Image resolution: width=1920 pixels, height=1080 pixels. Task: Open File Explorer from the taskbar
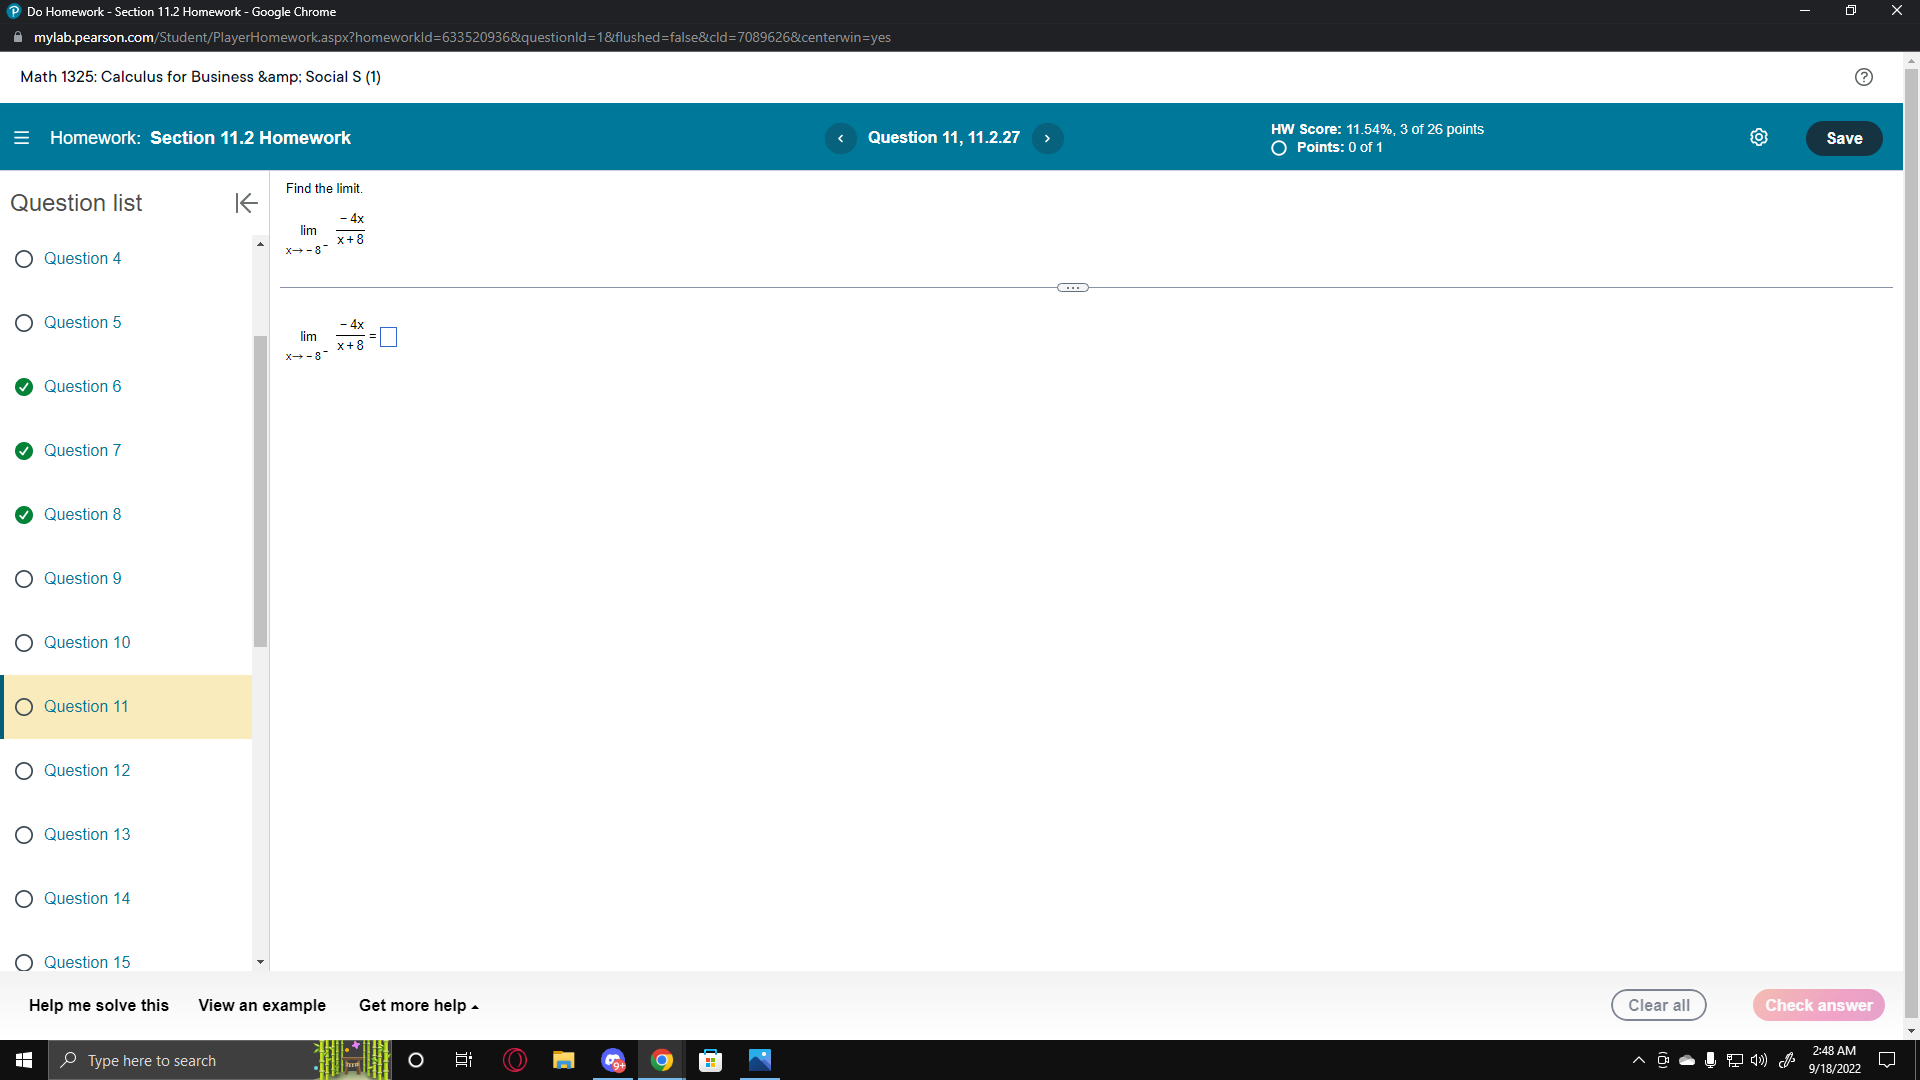pos(563,1060)
